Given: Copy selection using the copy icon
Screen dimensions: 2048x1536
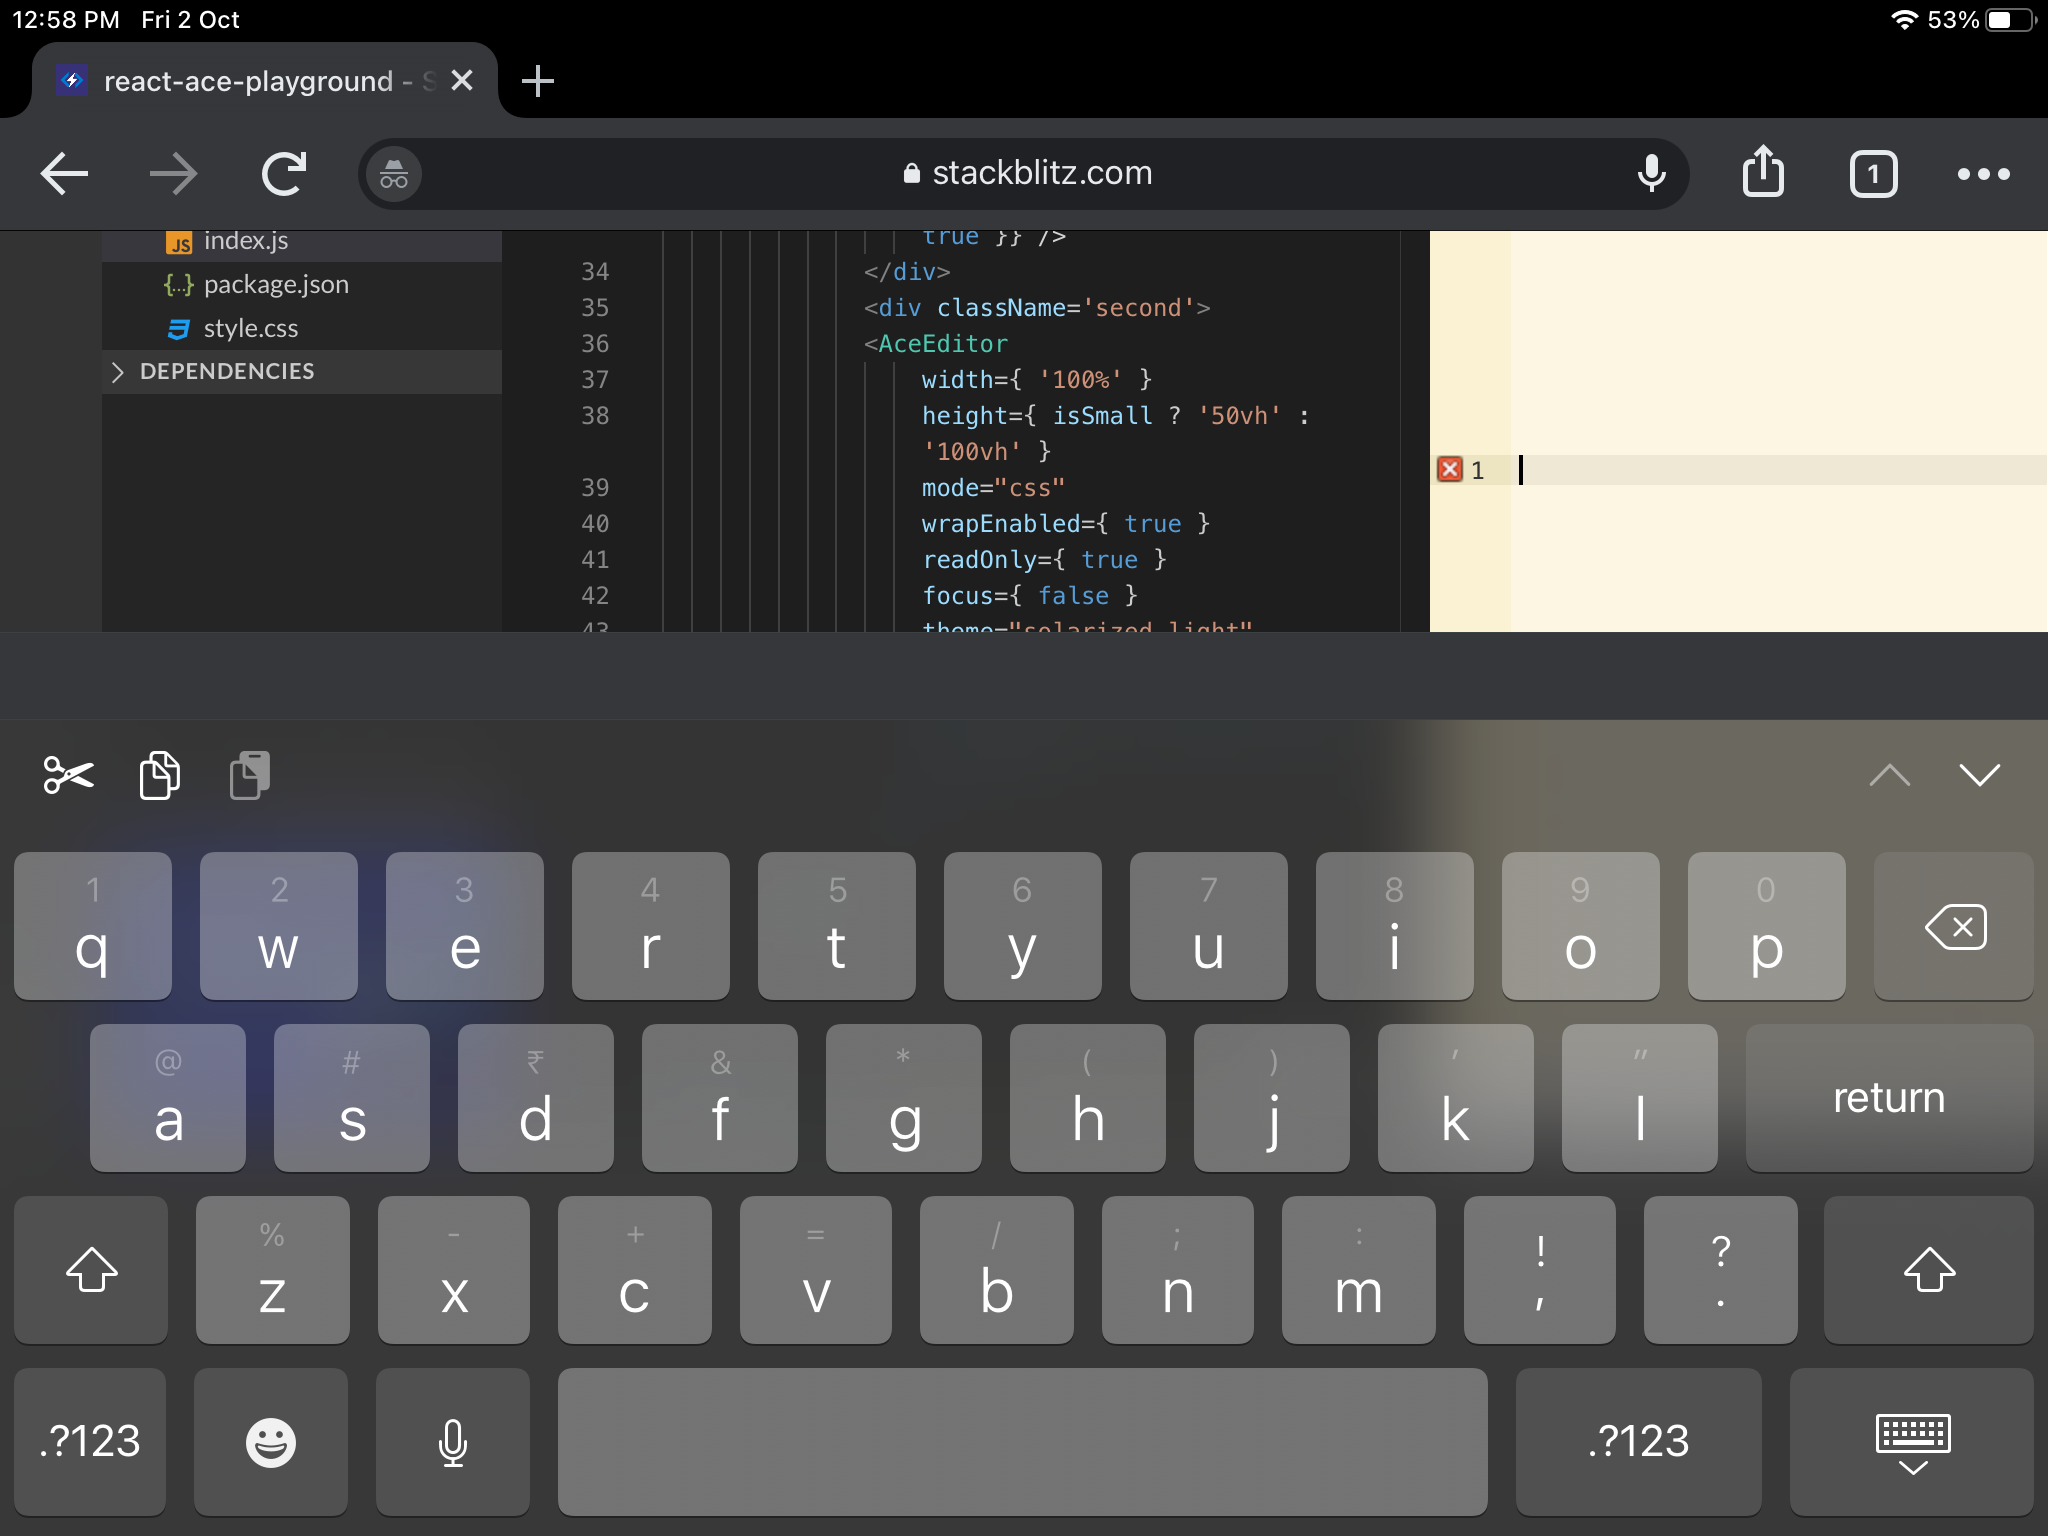Looking at the screenshot, I should pyautogui.click(x=158, y=775).
